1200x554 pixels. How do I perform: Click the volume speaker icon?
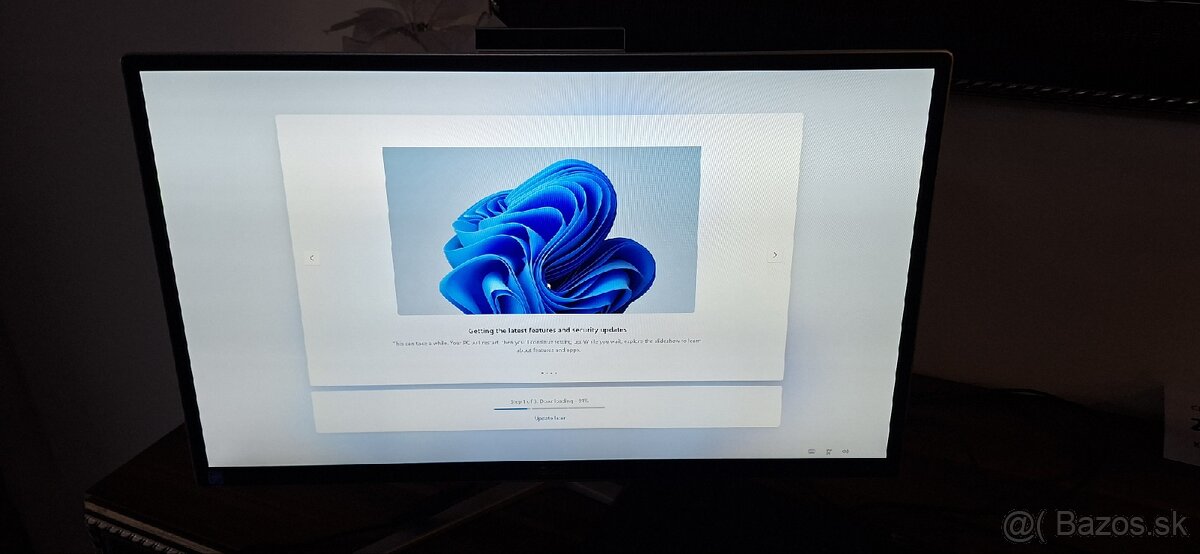(846, 451)
